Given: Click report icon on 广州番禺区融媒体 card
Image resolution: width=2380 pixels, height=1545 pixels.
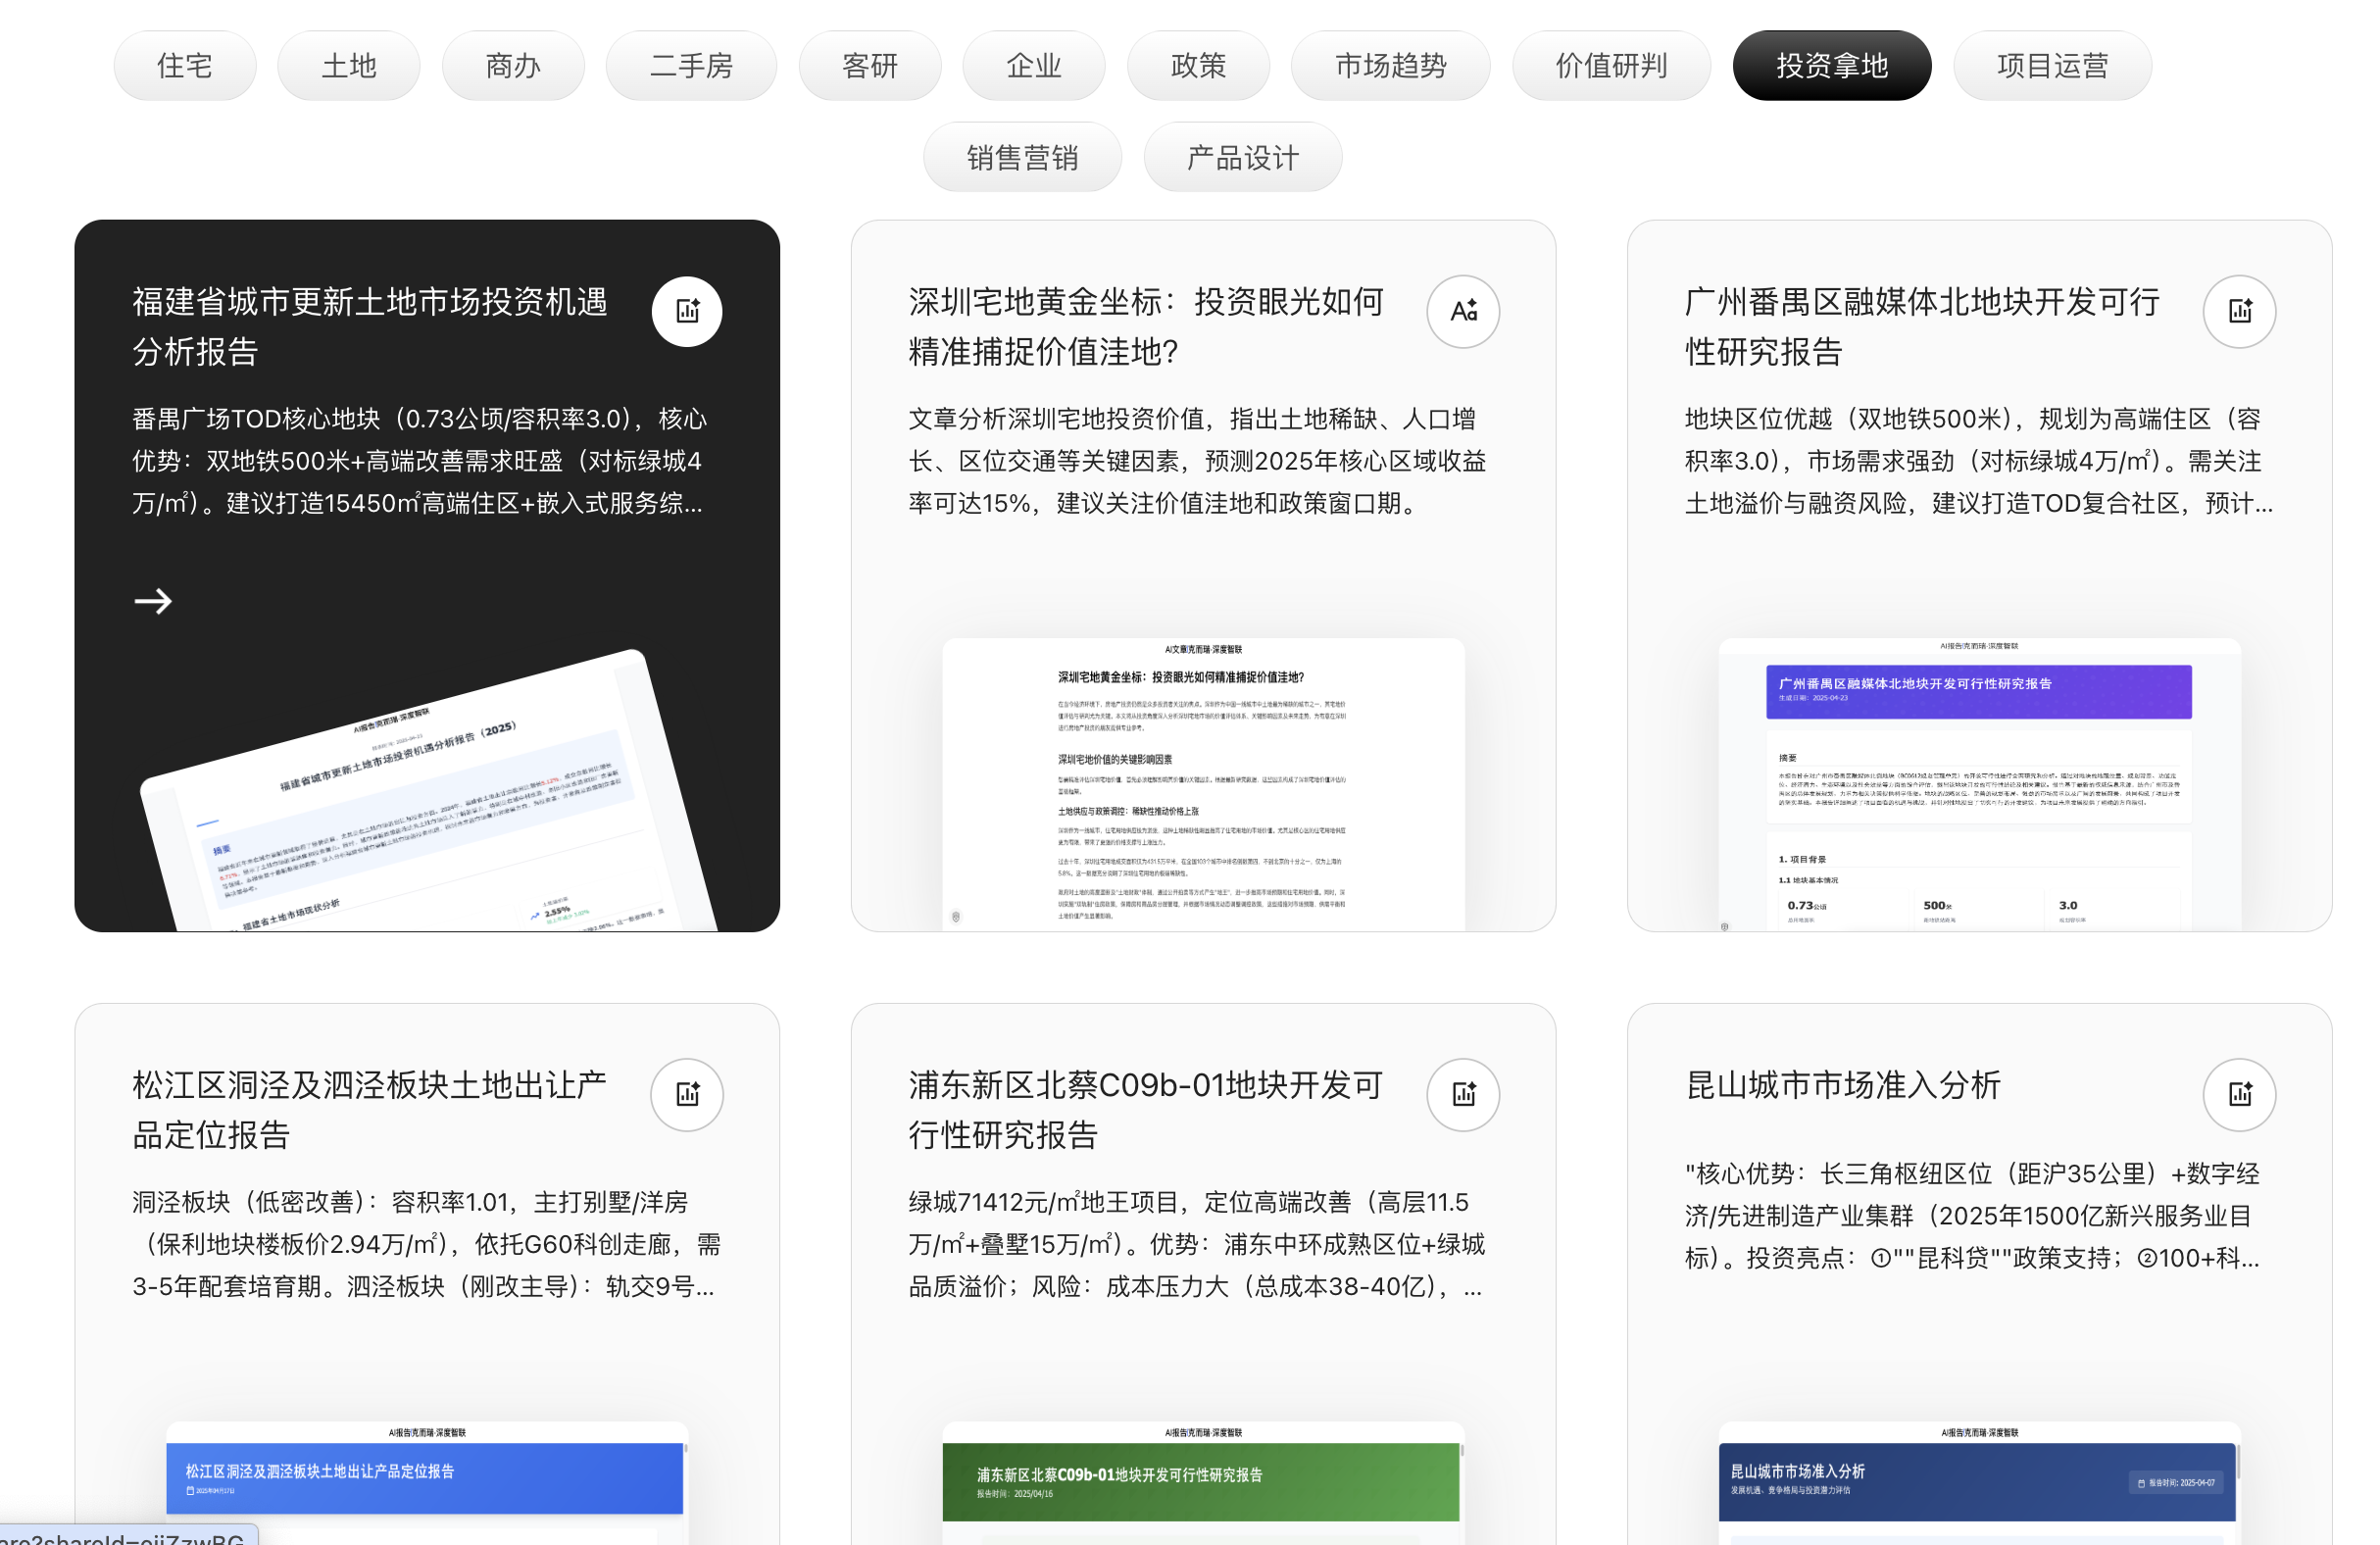Looking at the screenshot, I should point(2240,311).
